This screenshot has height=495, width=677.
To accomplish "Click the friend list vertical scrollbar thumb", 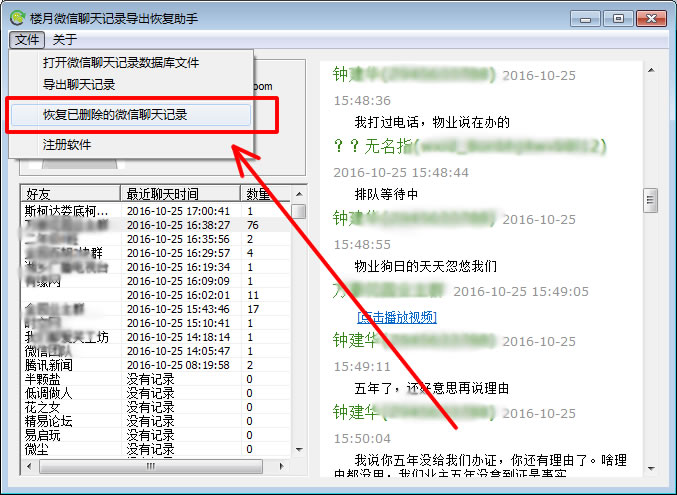I will pyautogui.click(x=299, y=211).
